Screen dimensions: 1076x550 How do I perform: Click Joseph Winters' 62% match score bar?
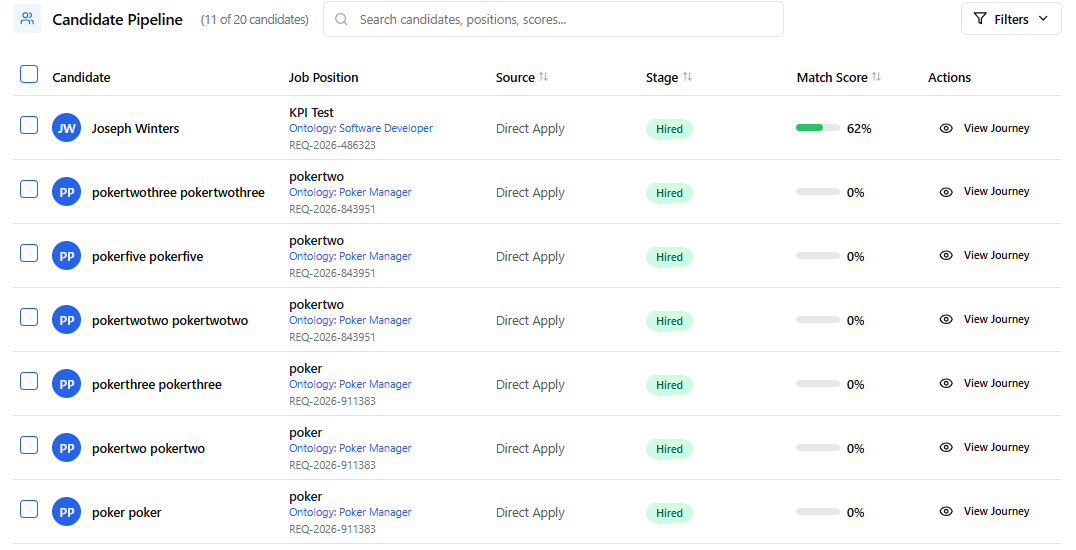pyautogui.click(x=817, y=128)
